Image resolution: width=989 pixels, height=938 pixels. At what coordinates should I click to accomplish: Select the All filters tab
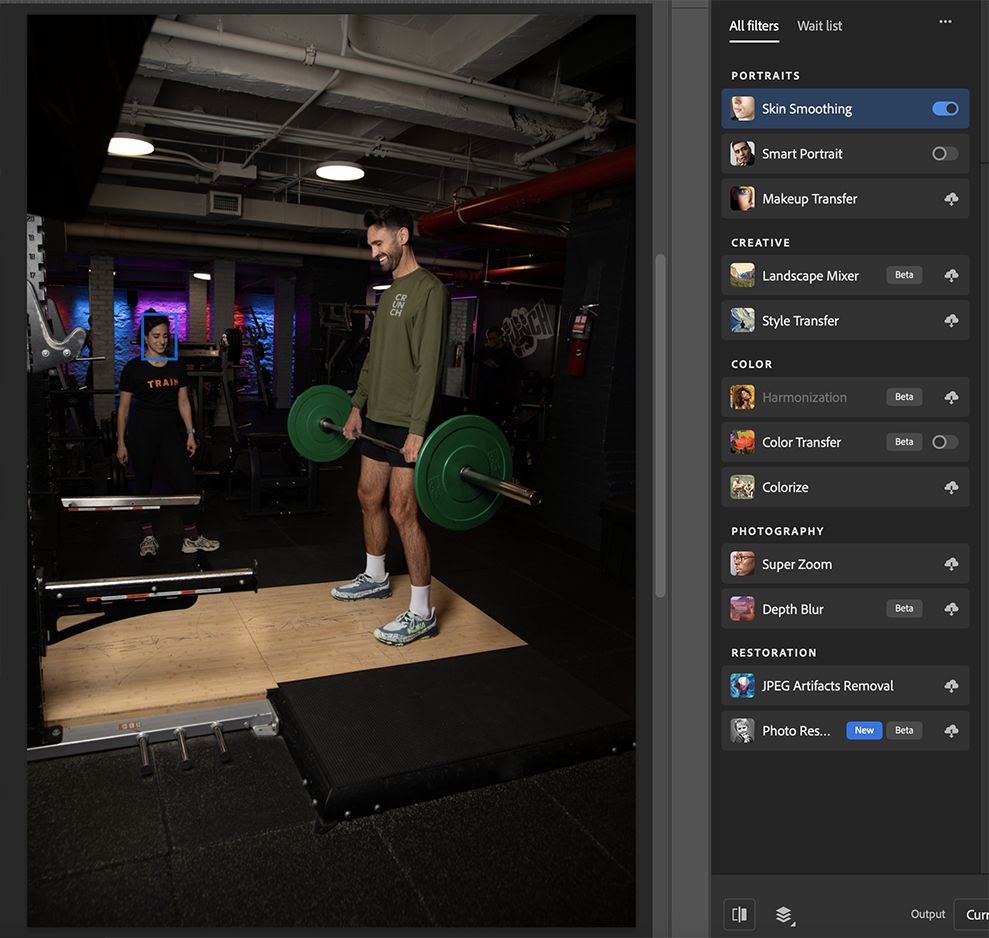pos(754,25)
